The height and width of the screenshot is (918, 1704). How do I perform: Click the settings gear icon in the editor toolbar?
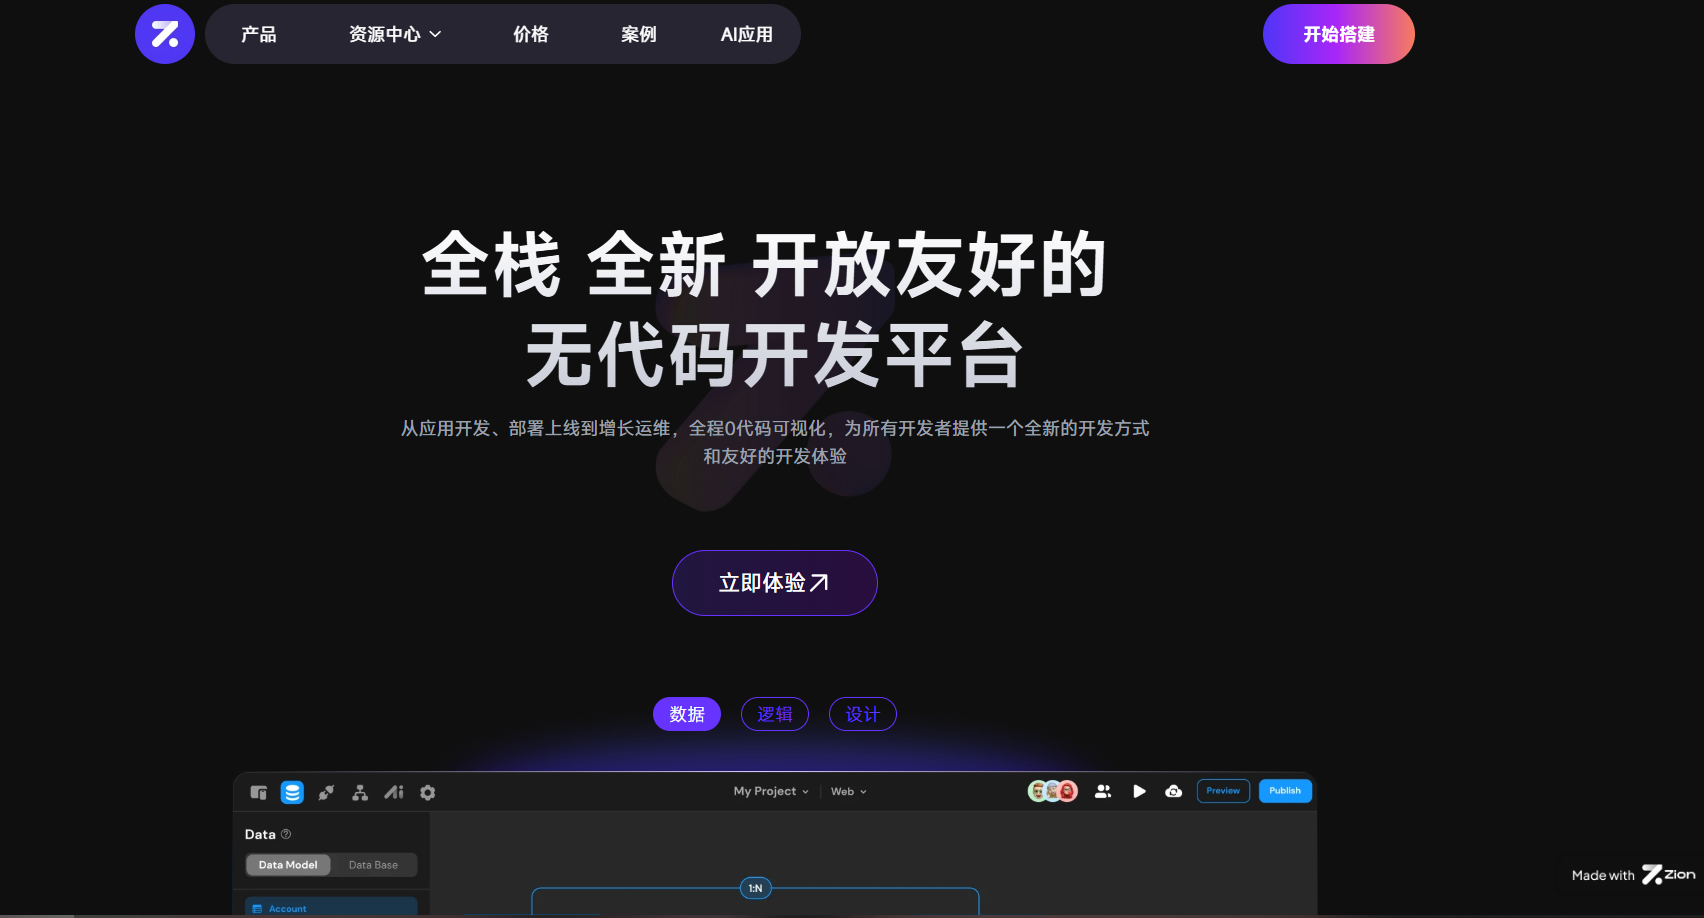(427, 791)
